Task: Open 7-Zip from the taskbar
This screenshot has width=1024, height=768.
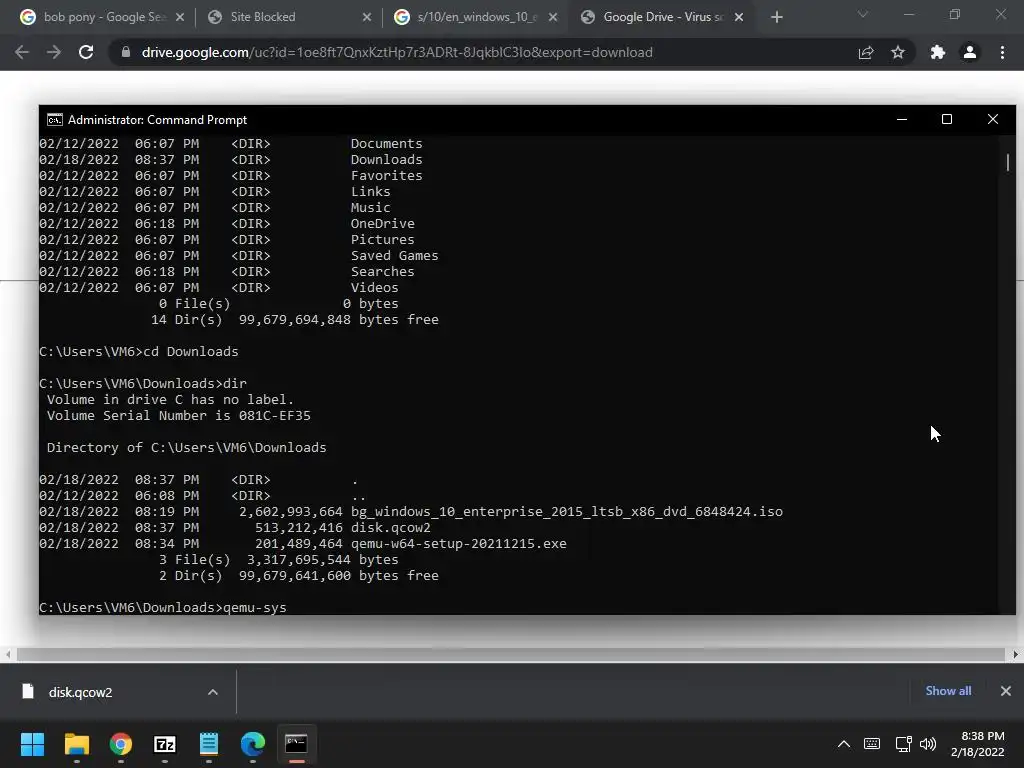Action: (x=165, y=744)
